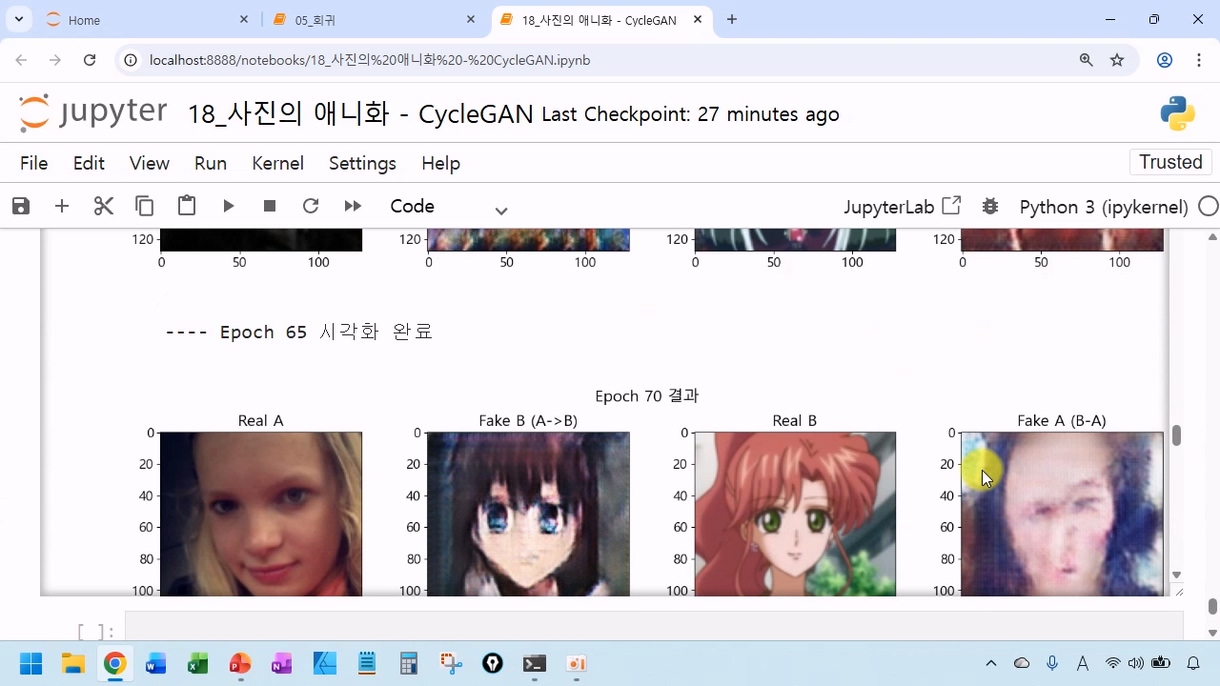Click the Real A photo thumbnail
This screenshot has width=1220, height=686.
(261, 514)
